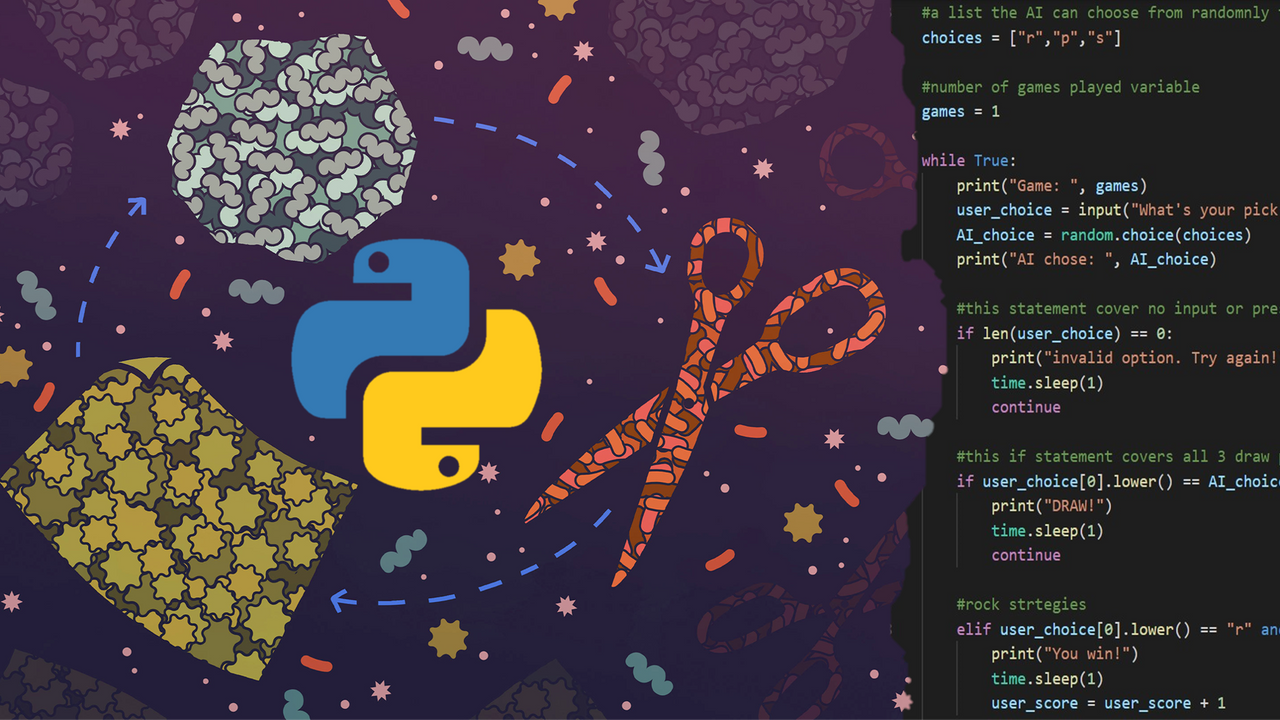Click the "while True:" line

tap(969, 160)
